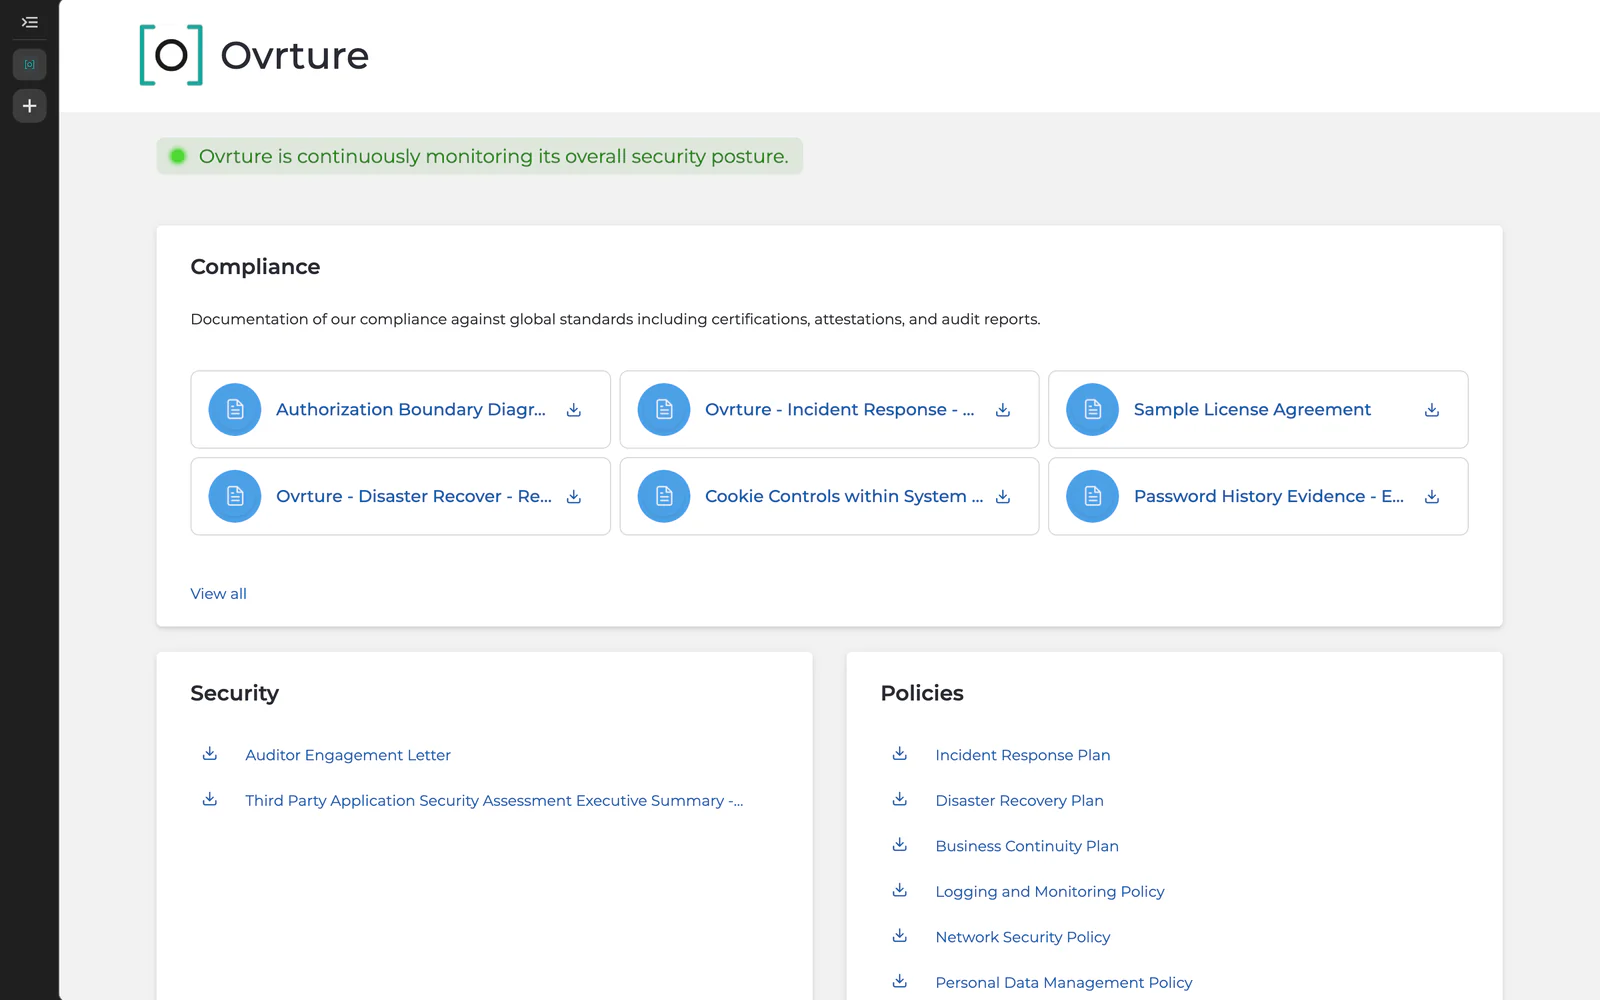The width and height of the screenshot is (1600, 1000).
Task: Download the Incident Response Plan
Action: [900, 754]
